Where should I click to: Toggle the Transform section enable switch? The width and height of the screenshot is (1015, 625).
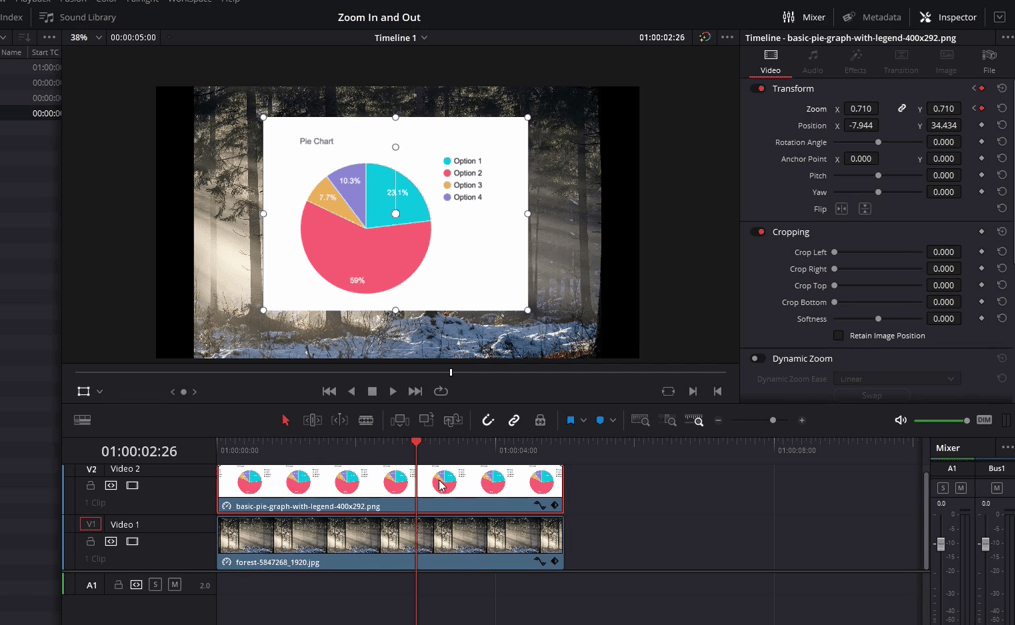click(x=758, y=89)
